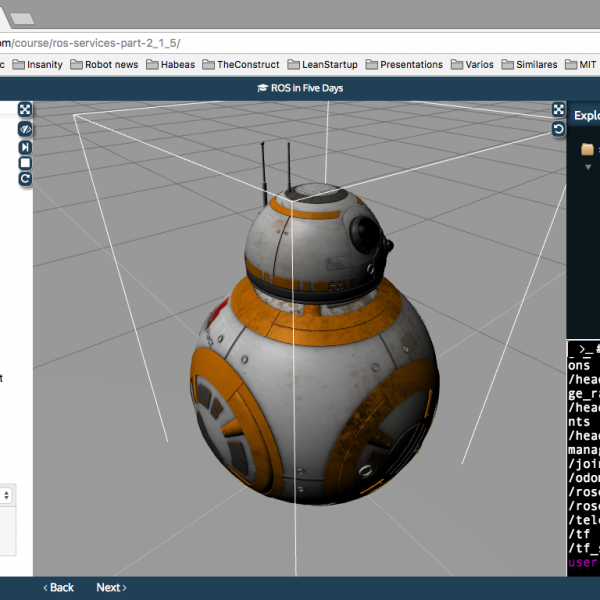Click the Explorer panel header
600x600 pixels.
pos(583,115)
